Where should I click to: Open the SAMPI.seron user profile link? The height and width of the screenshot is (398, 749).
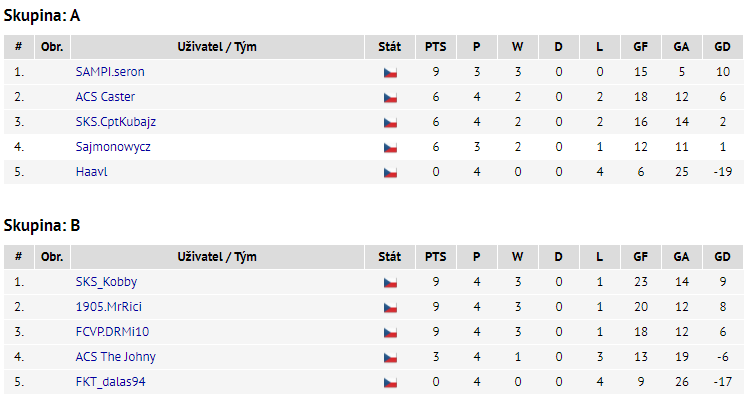click(110, 72)
